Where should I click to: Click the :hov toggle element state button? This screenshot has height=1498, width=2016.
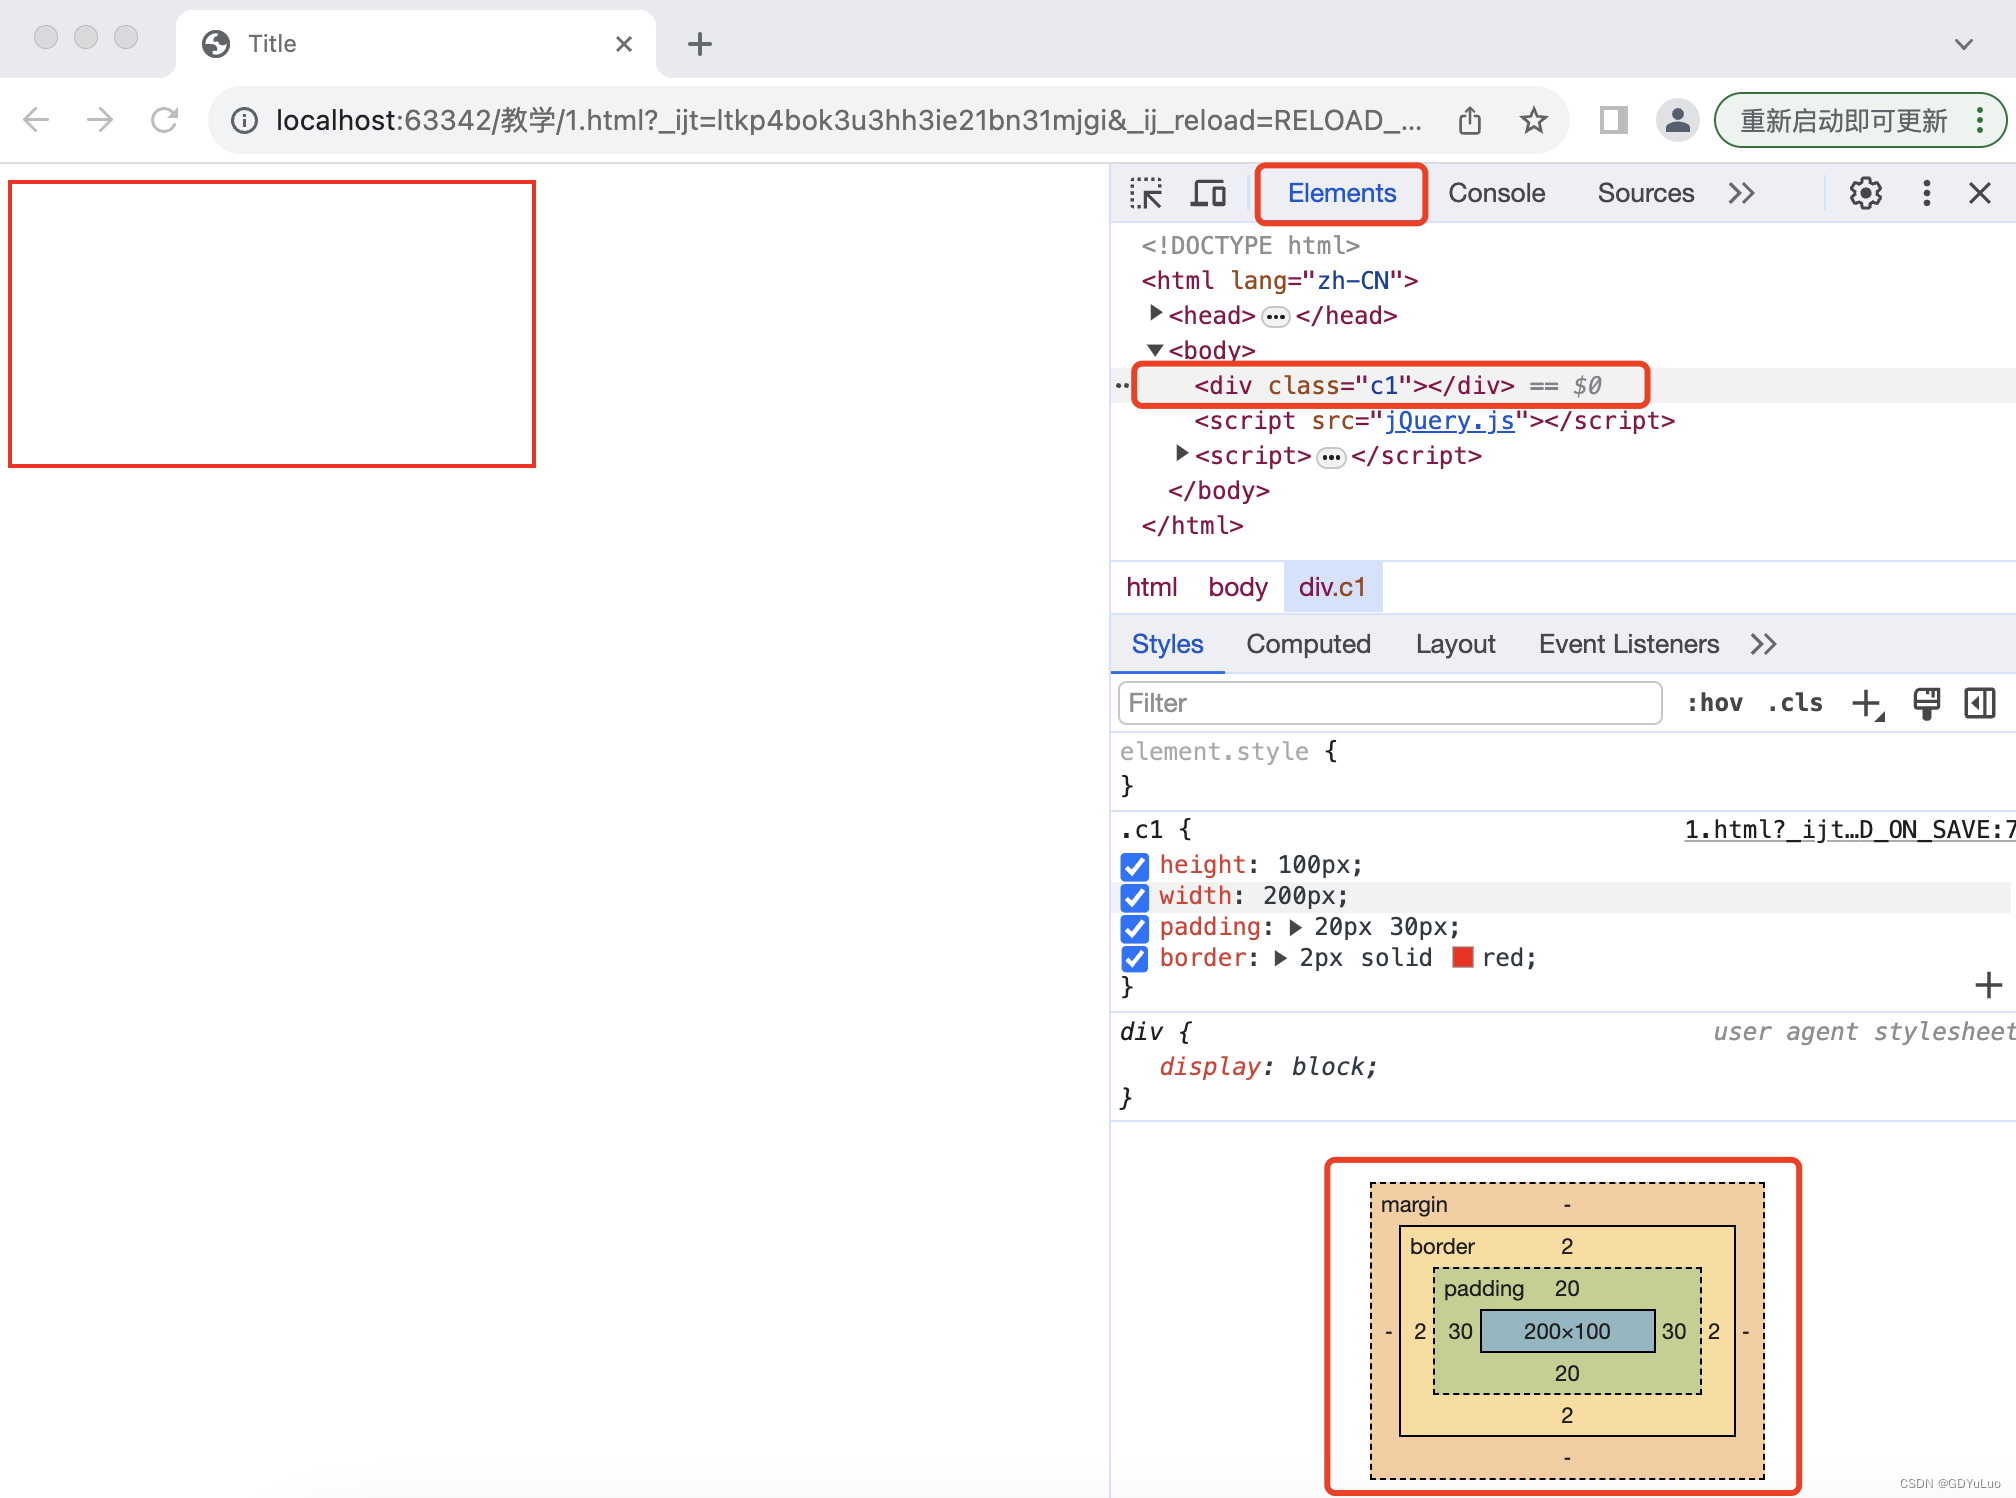1714,704
